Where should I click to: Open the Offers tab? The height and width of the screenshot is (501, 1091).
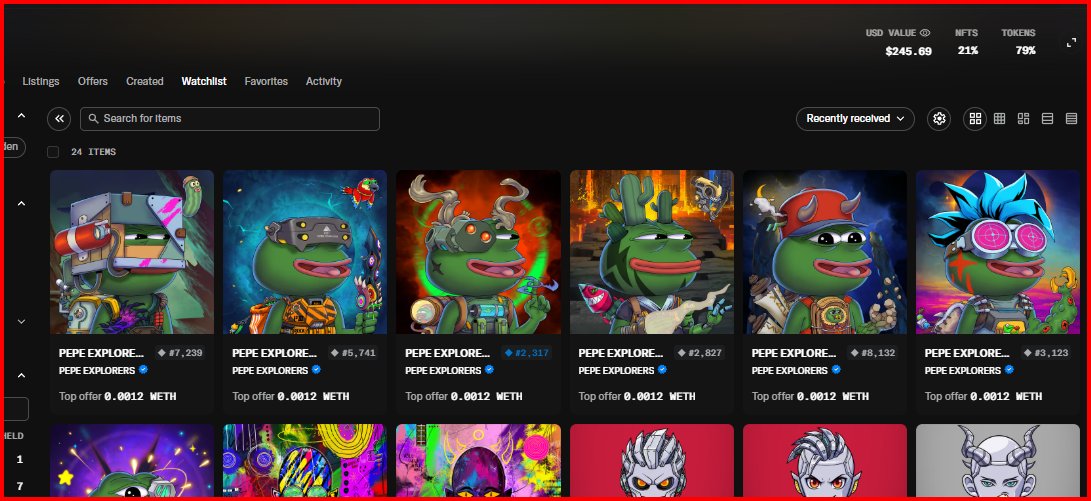[93, 81]
